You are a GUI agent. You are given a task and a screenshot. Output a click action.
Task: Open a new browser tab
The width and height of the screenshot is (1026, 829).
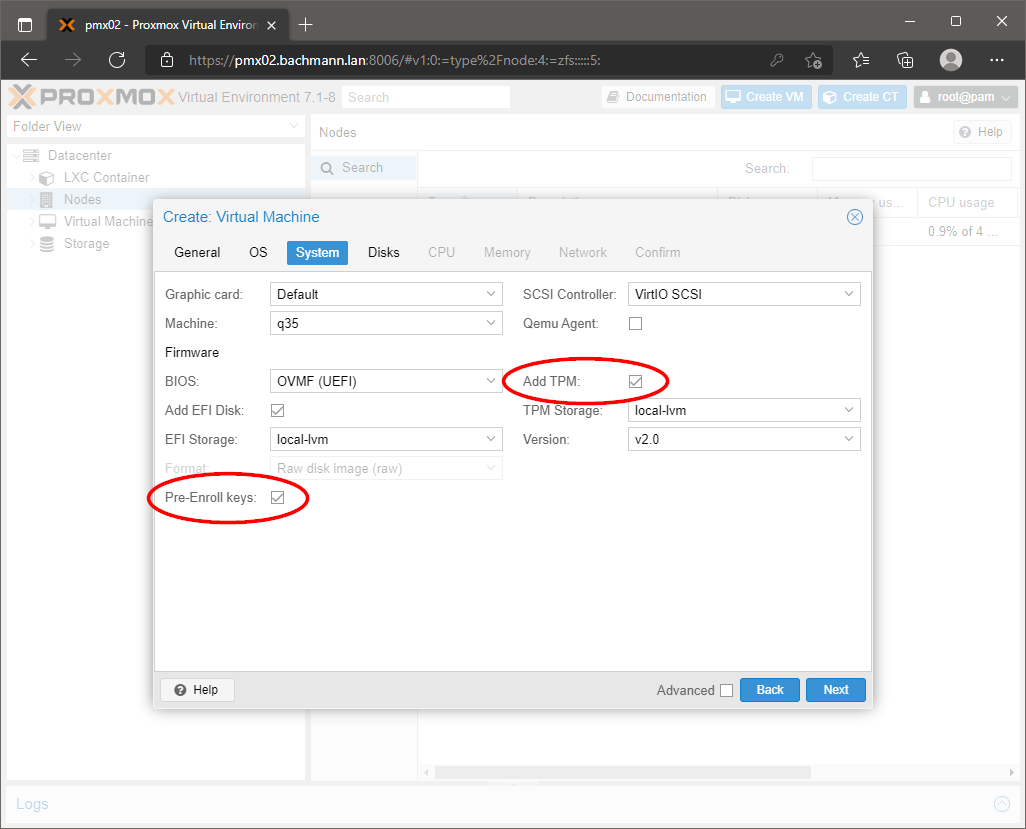pyautogui.click(x=306, y=25)
